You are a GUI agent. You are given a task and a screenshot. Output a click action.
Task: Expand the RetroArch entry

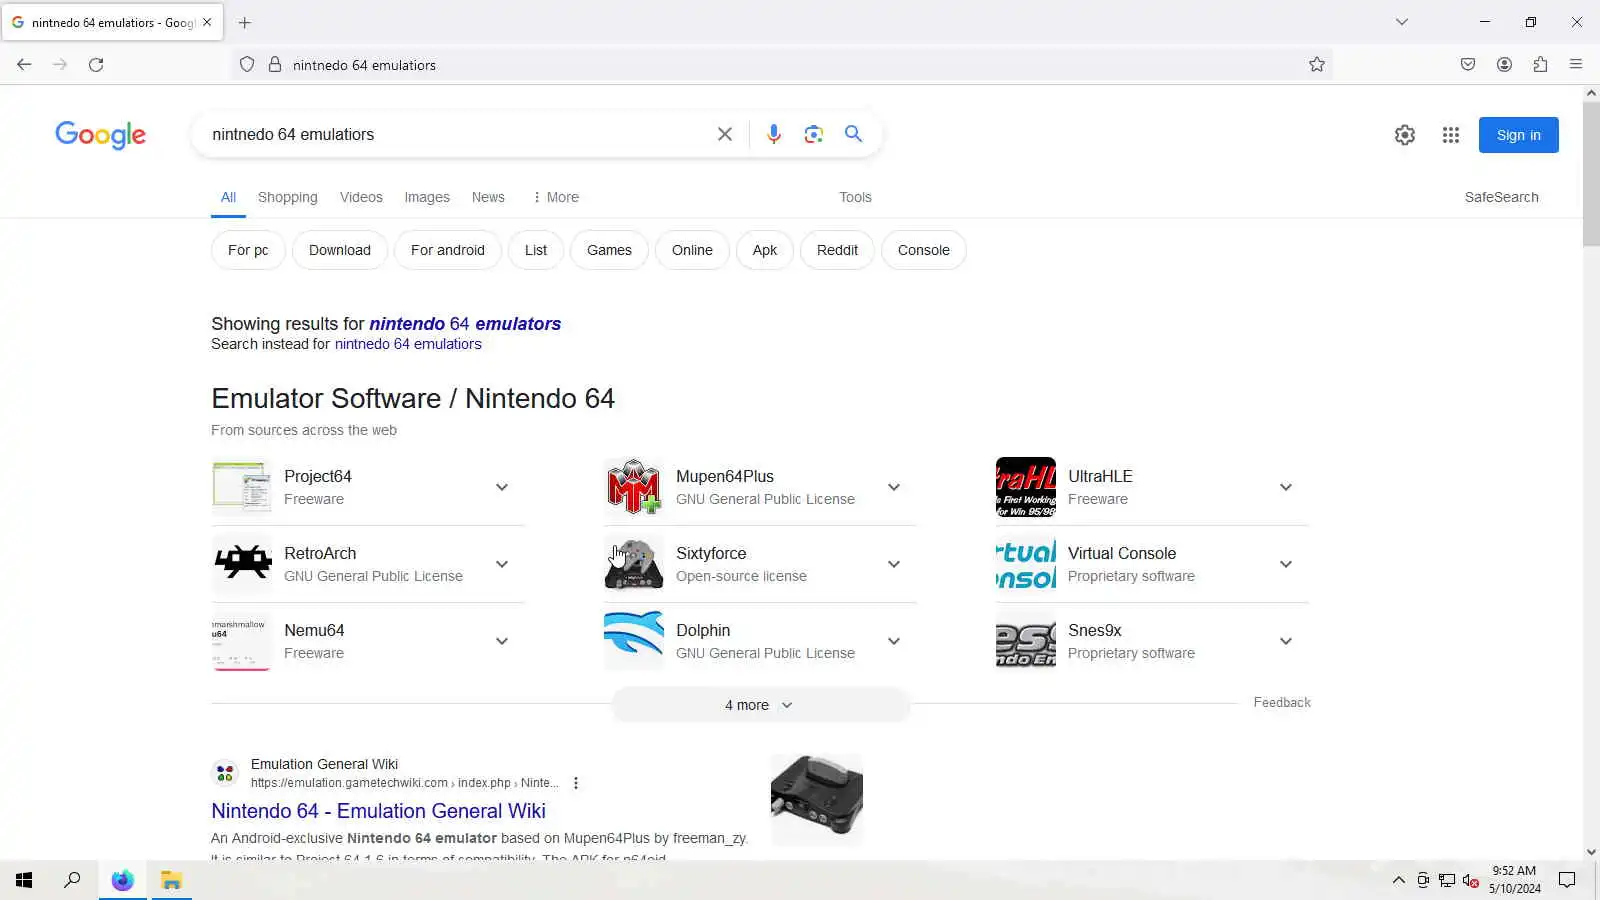[502, 564]
